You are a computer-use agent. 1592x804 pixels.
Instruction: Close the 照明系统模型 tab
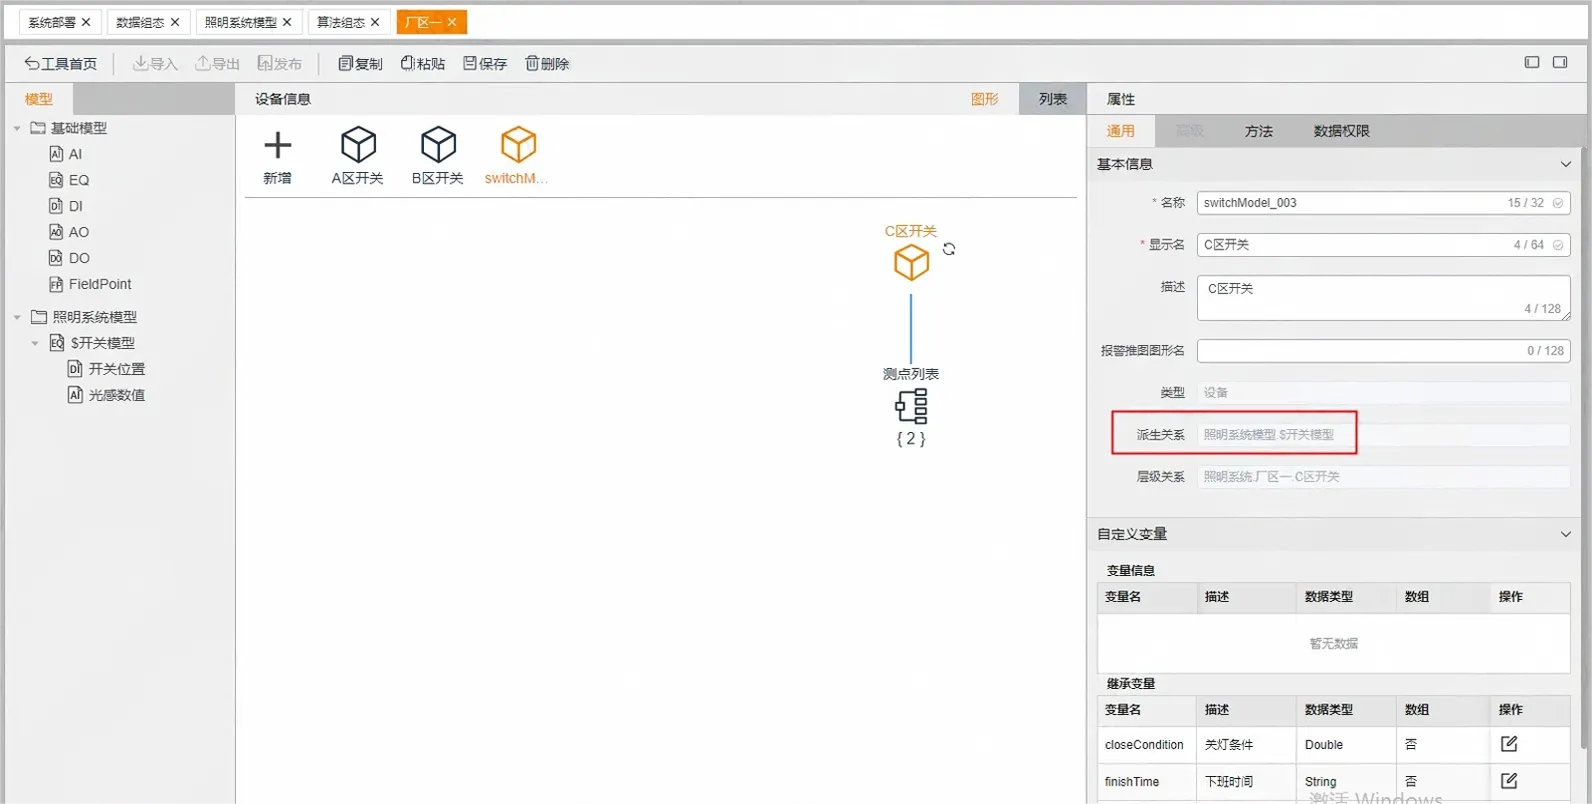click(x=287, y=22)
